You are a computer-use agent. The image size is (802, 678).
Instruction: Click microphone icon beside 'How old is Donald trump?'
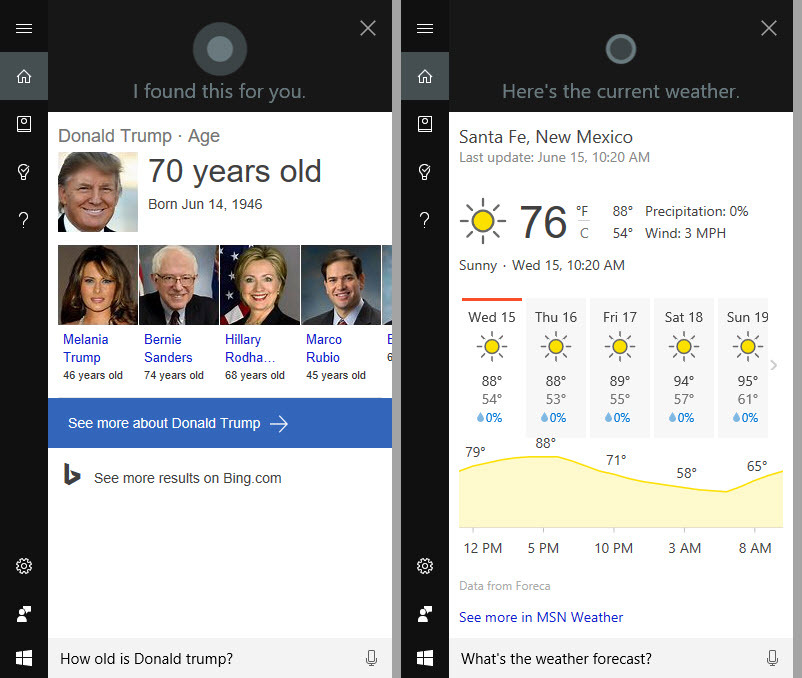(x=371, y=658)
